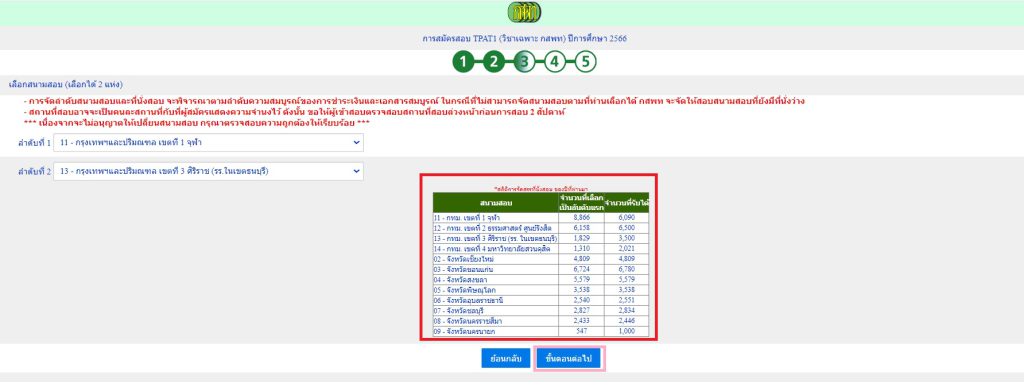Image resolution: width=1024 pixels, height=385 pixels.
Task: Click the 2,446 value in the table
Action: pyautogui.click(x=627, y=322)
